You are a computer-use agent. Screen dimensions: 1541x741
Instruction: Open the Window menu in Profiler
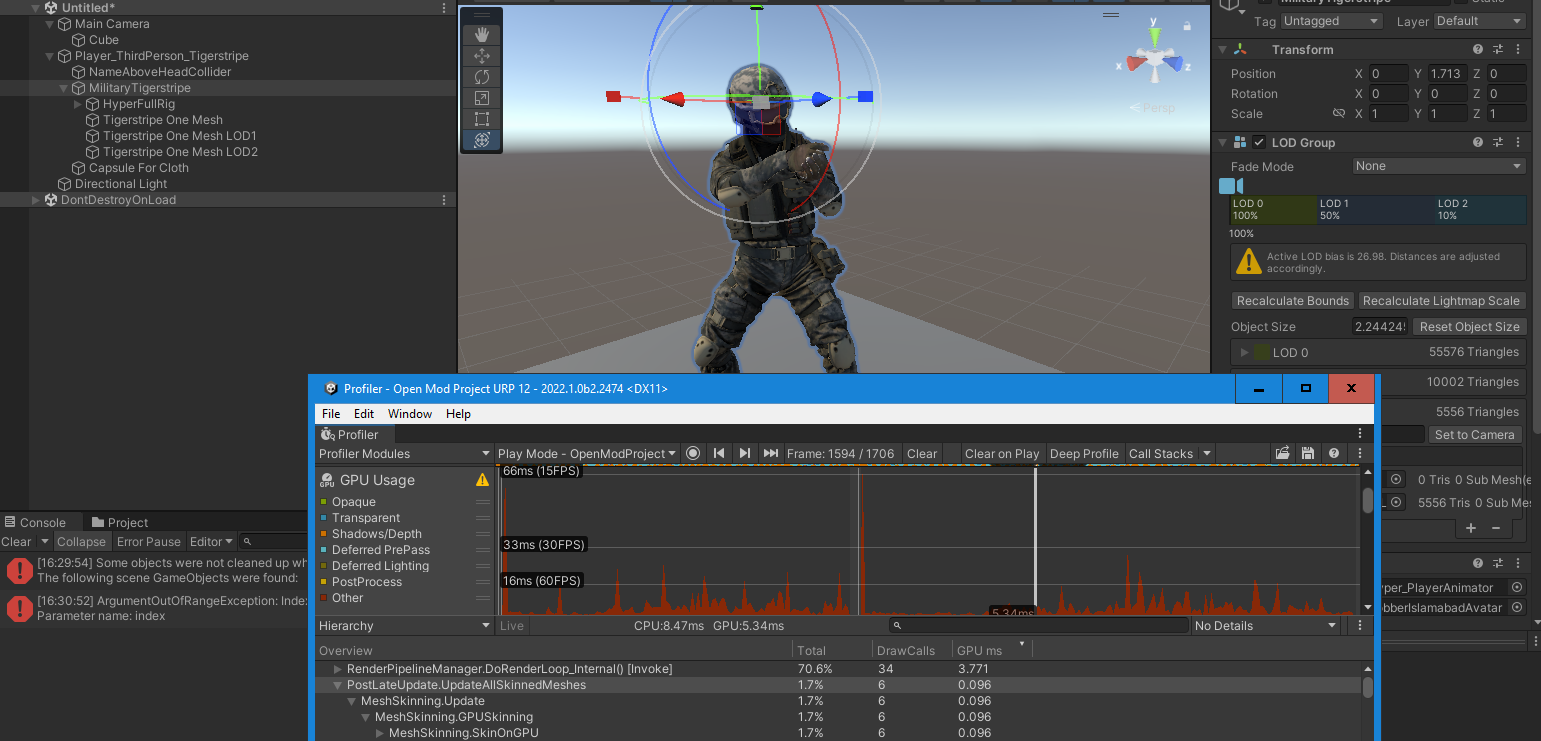point(410,413)
